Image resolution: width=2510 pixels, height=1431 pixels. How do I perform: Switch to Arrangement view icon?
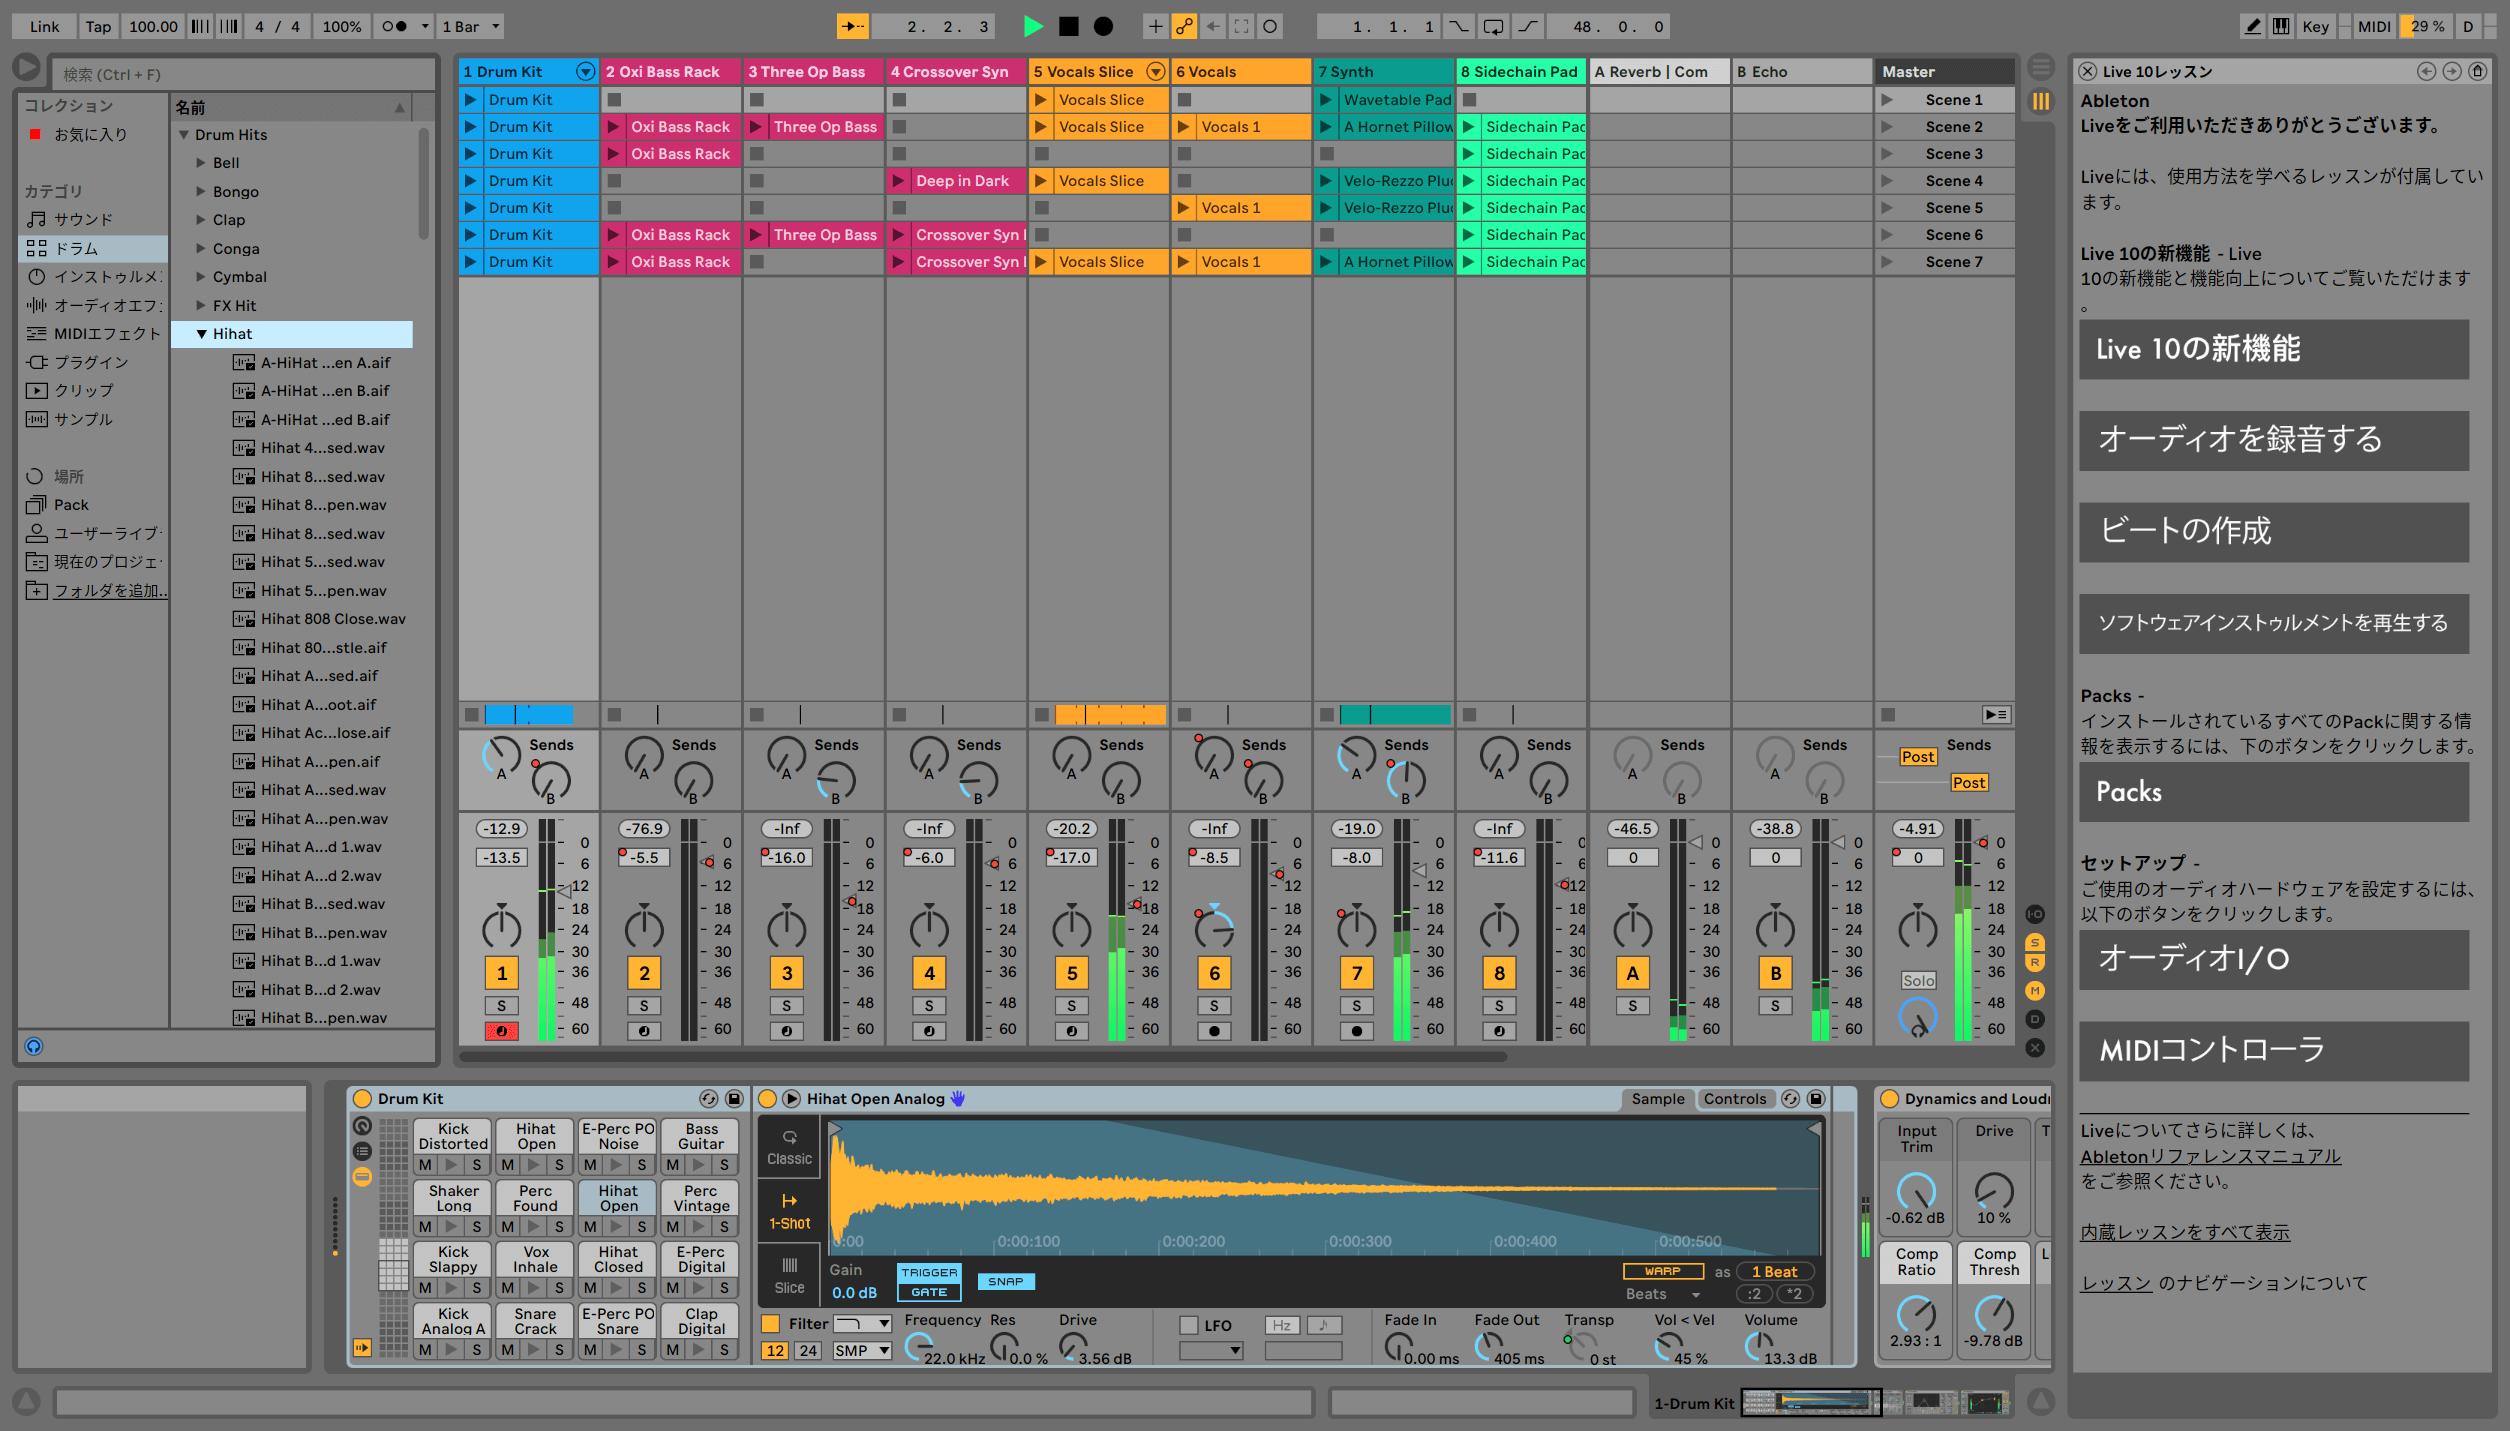coord(2041,67)
